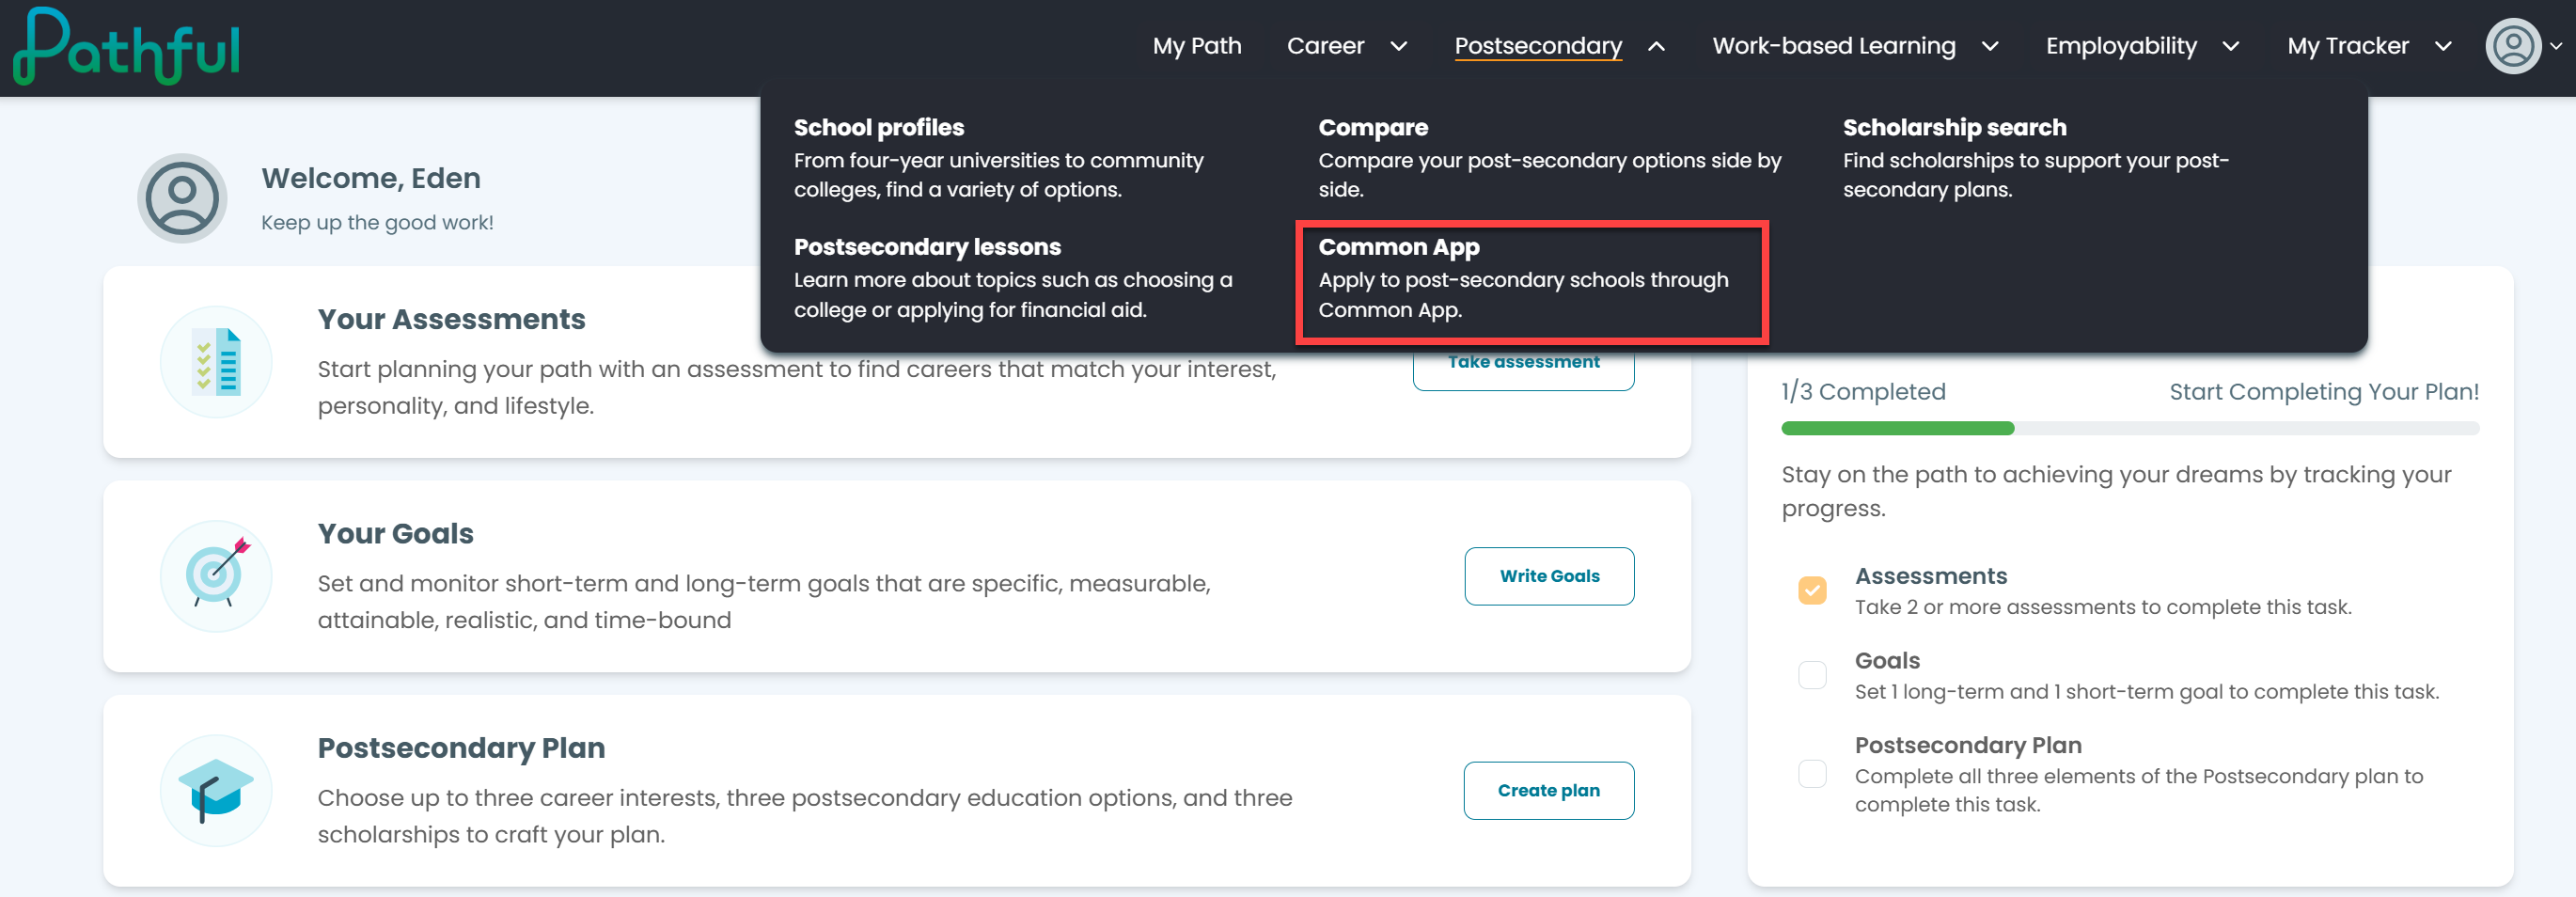Click the Create plan button

1548,790
